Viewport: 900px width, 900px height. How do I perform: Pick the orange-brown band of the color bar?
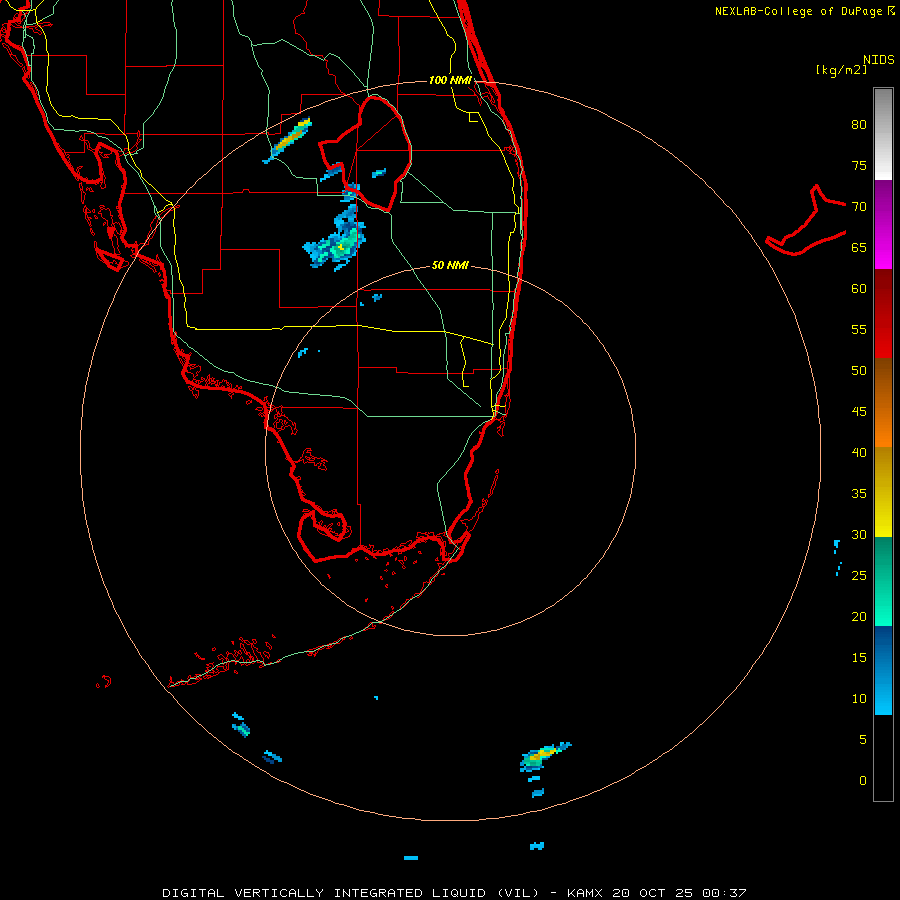883,402
